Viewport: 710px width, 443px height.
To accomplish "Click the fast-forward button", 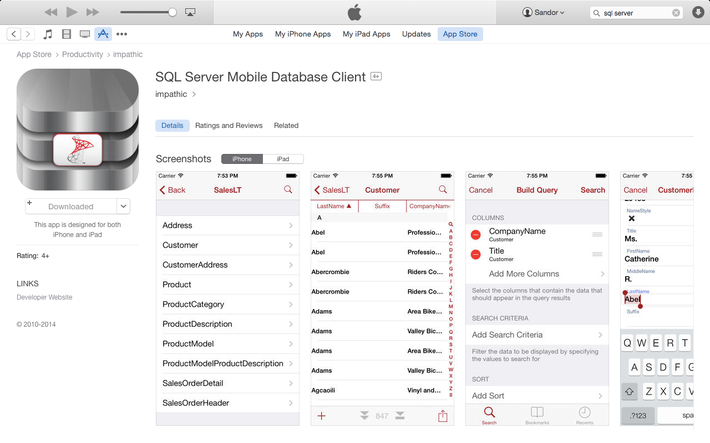I will [93, 12].
